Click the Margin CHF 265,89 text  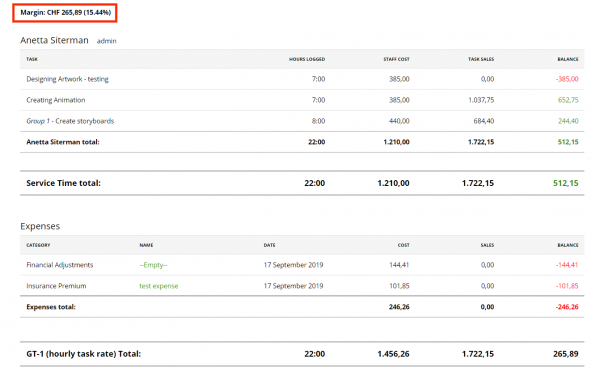65,13
